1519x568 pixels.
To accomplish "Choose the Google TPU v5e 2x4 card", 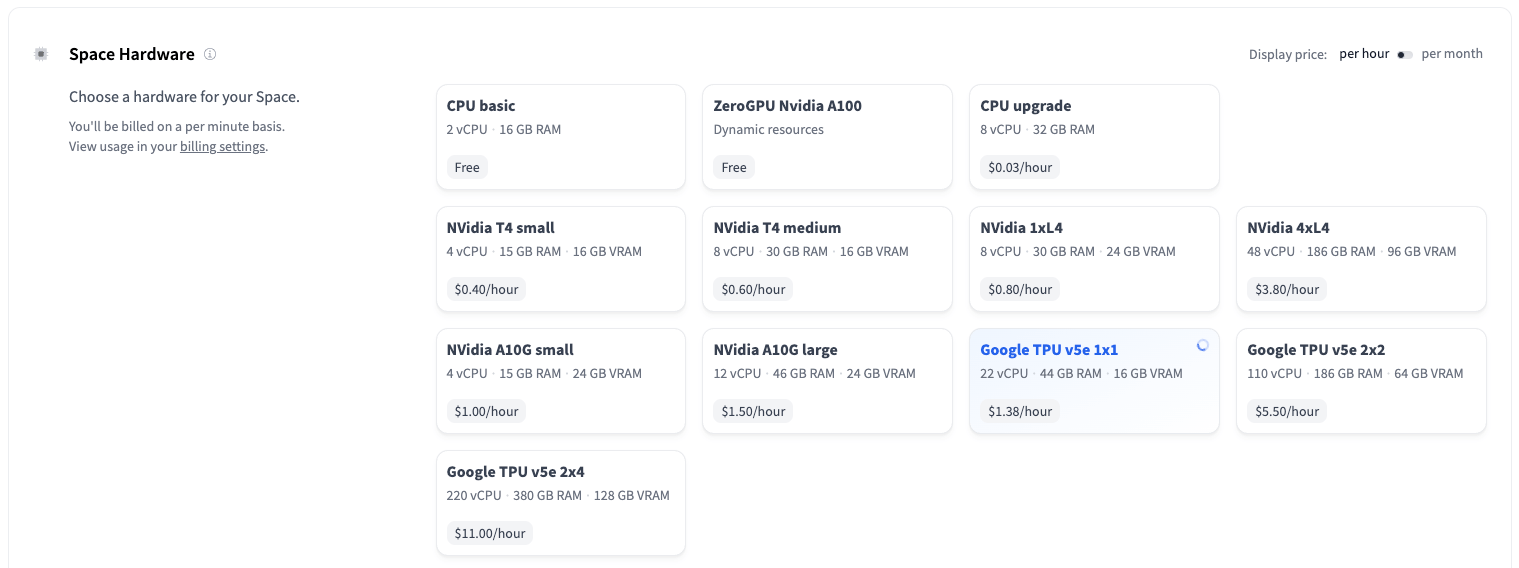I will 560,503.
